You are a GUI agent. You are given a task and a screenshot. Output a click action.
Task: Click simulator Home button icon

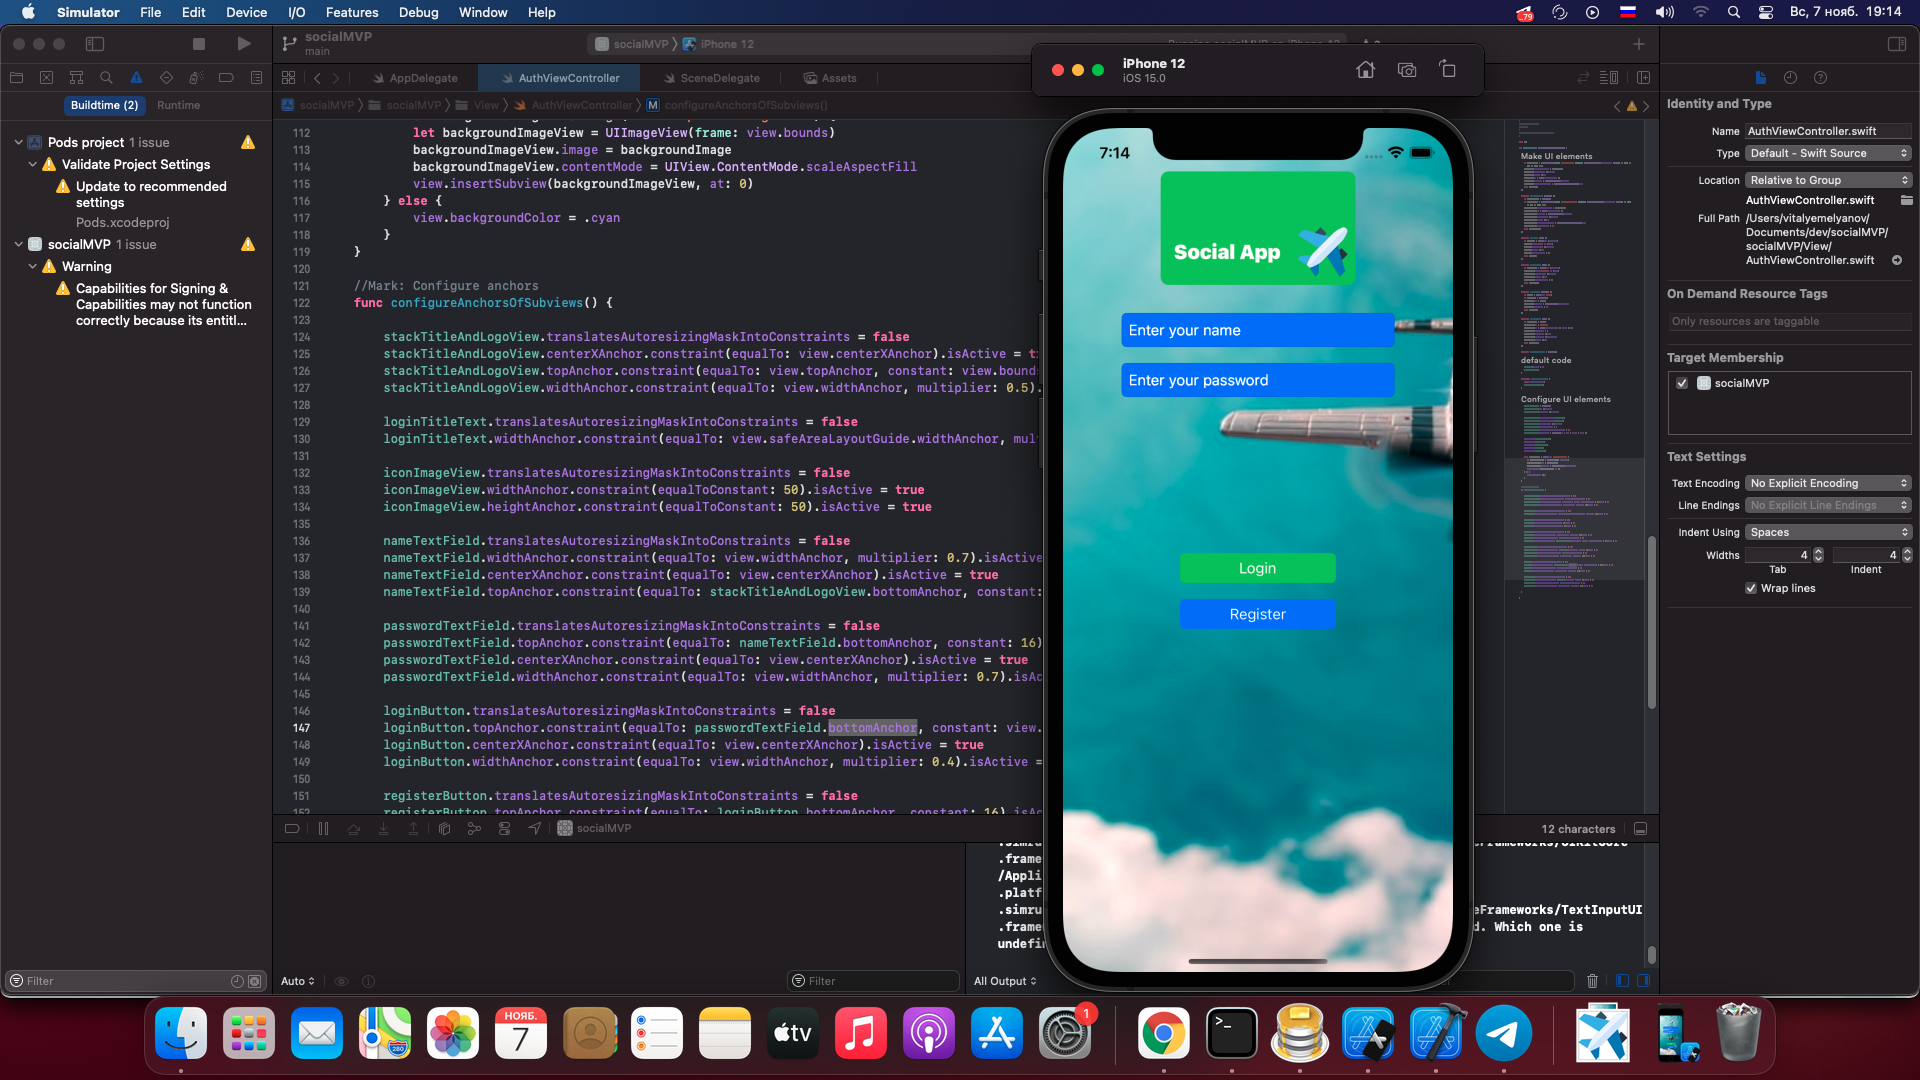[x=1365, y=70]
